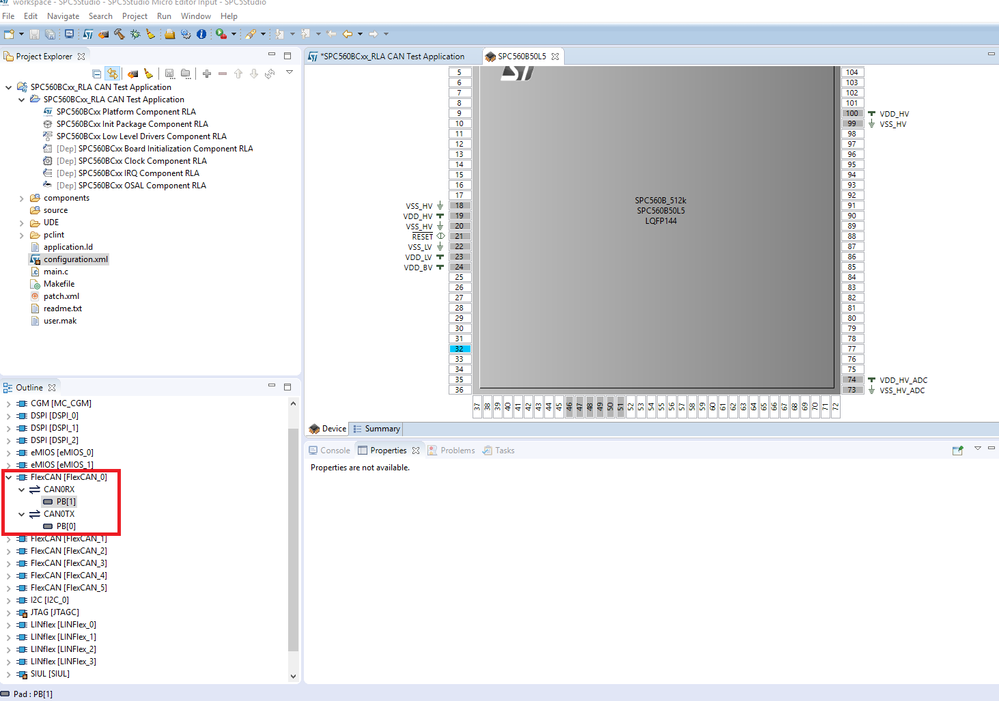This screenshot has width=999, height=701.
Task: Click the broom Clean icon in main toolbar
Action: point(150,34)
